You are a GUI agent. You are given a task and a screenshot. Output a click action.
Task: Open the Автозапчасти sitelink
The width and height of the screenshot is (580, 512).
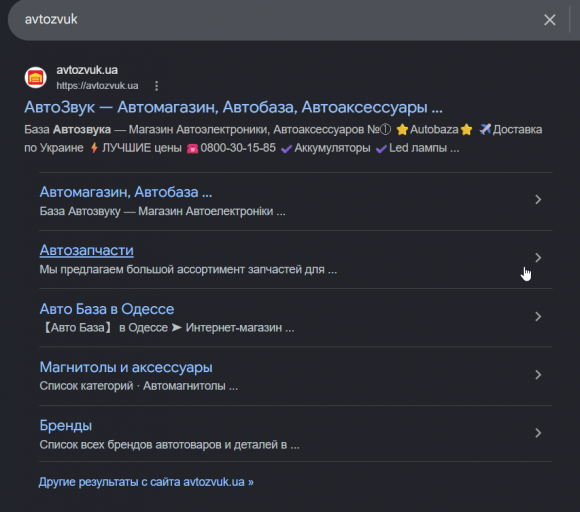pos(87,250)
